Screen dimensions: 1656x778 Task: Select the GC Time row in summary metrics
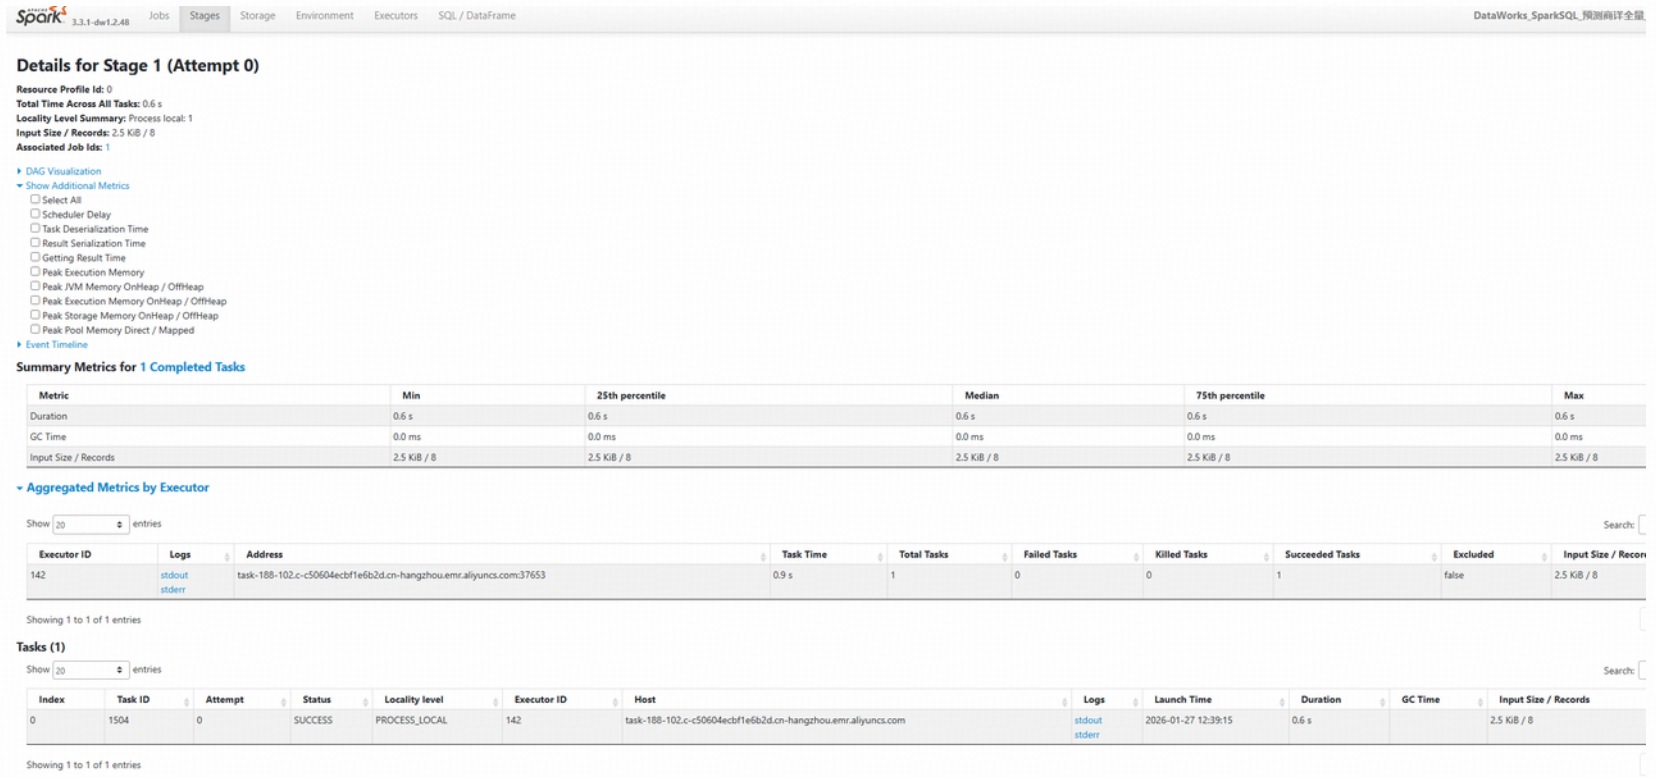coord(836,437)
